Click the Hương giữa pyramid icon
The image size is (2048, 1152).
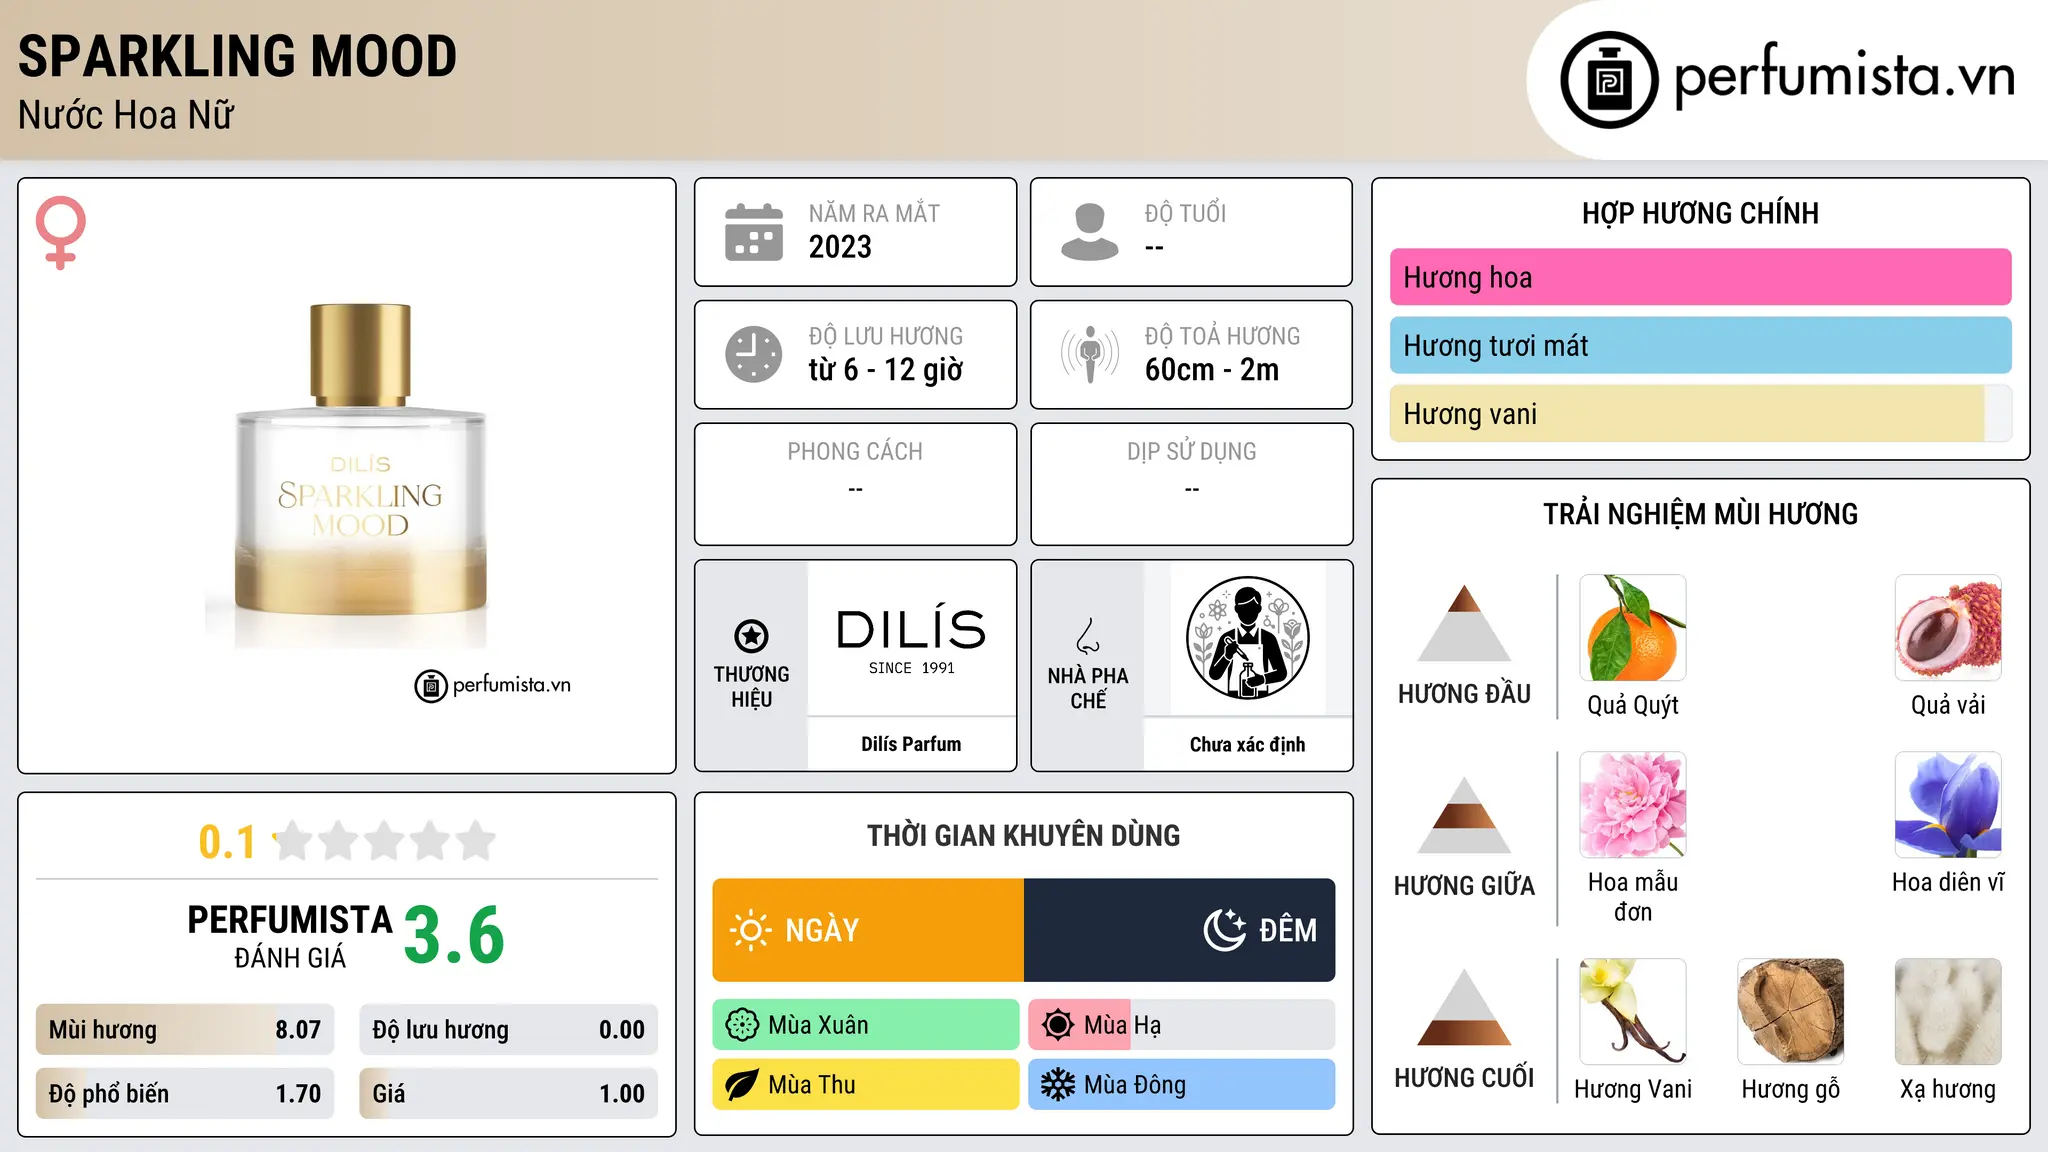(x=1464, y=815)
